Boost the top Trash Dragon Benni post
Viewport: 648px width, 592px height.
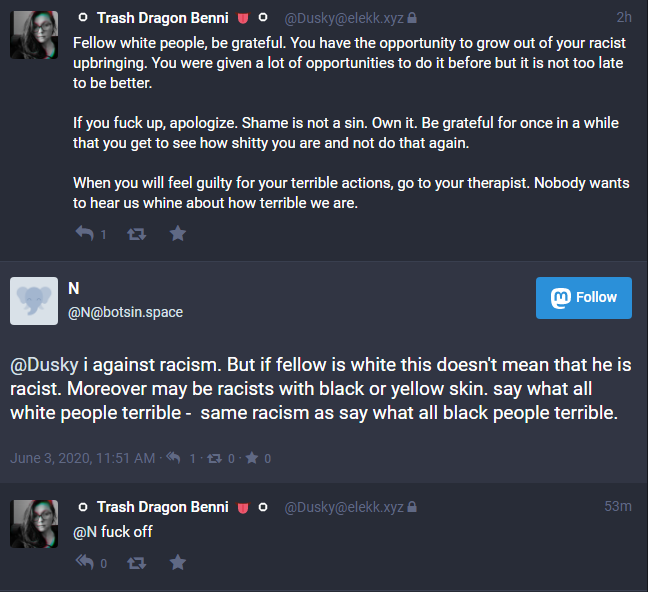(x=137, y=233)
